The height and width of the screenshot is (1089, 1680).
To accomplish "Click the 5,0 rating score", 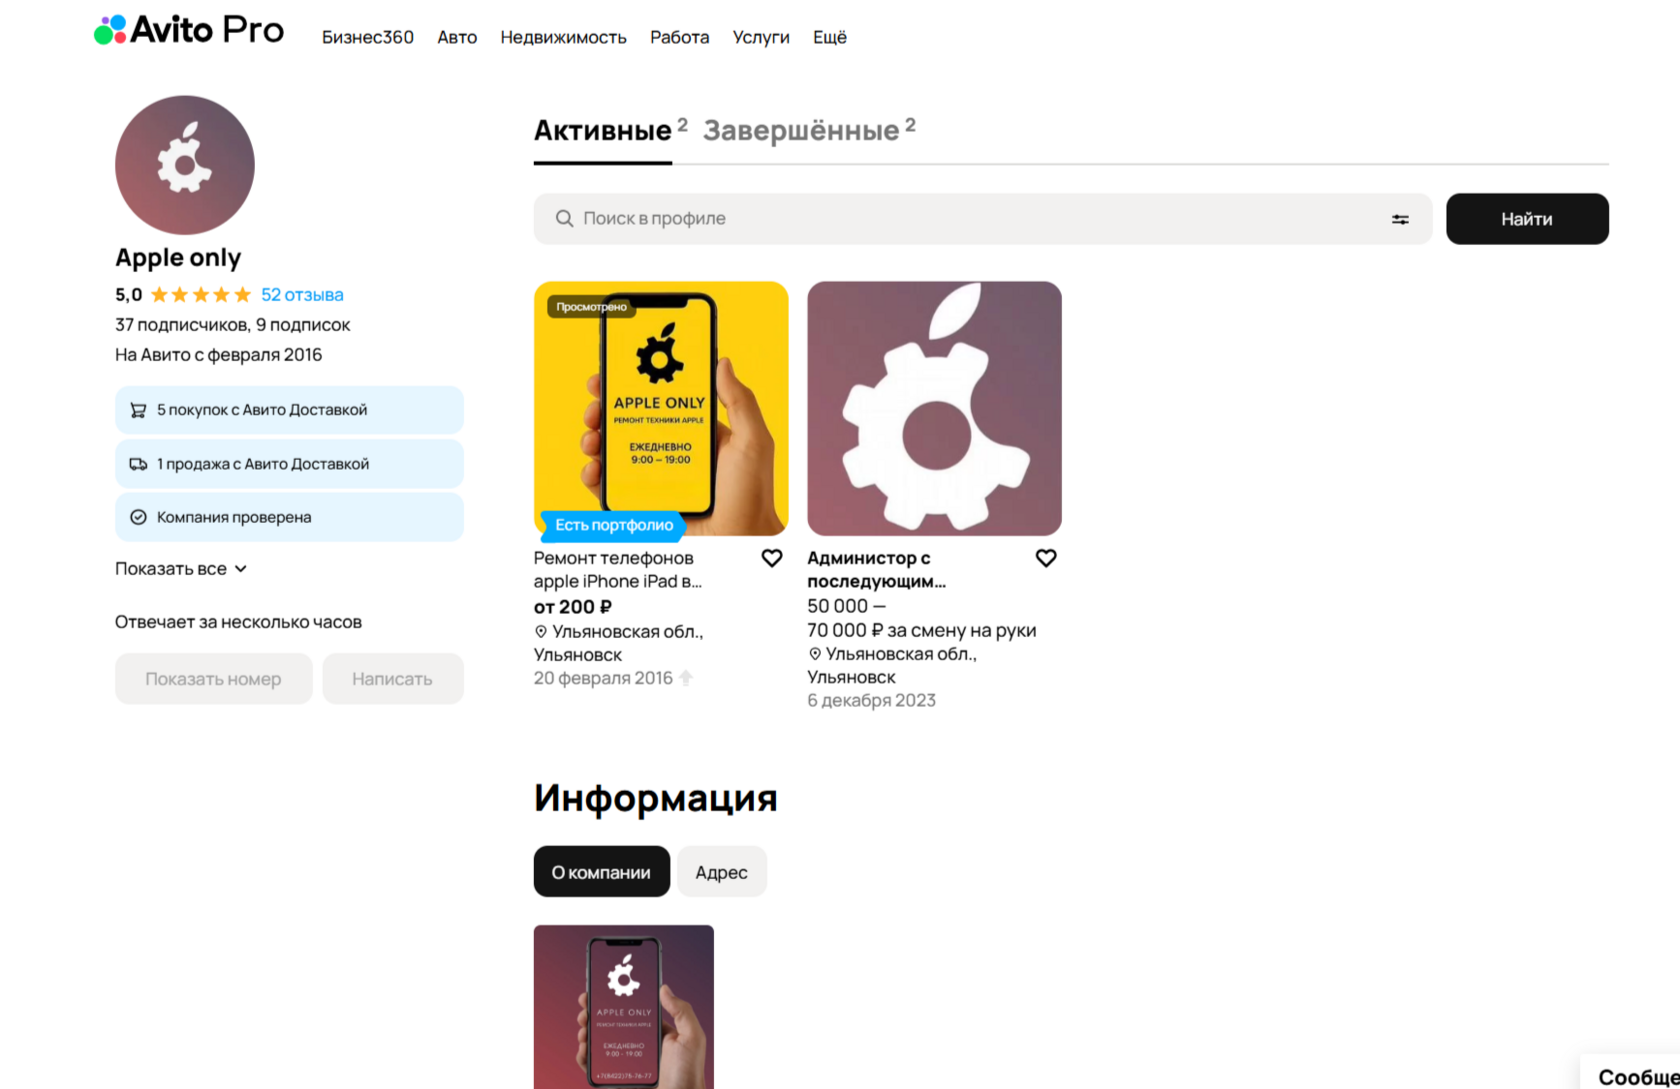I will pos(129,295).
